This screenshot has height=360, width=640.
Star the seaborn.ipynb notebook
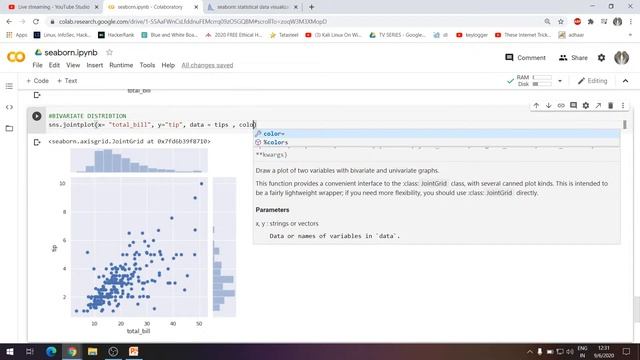[109, 52]
